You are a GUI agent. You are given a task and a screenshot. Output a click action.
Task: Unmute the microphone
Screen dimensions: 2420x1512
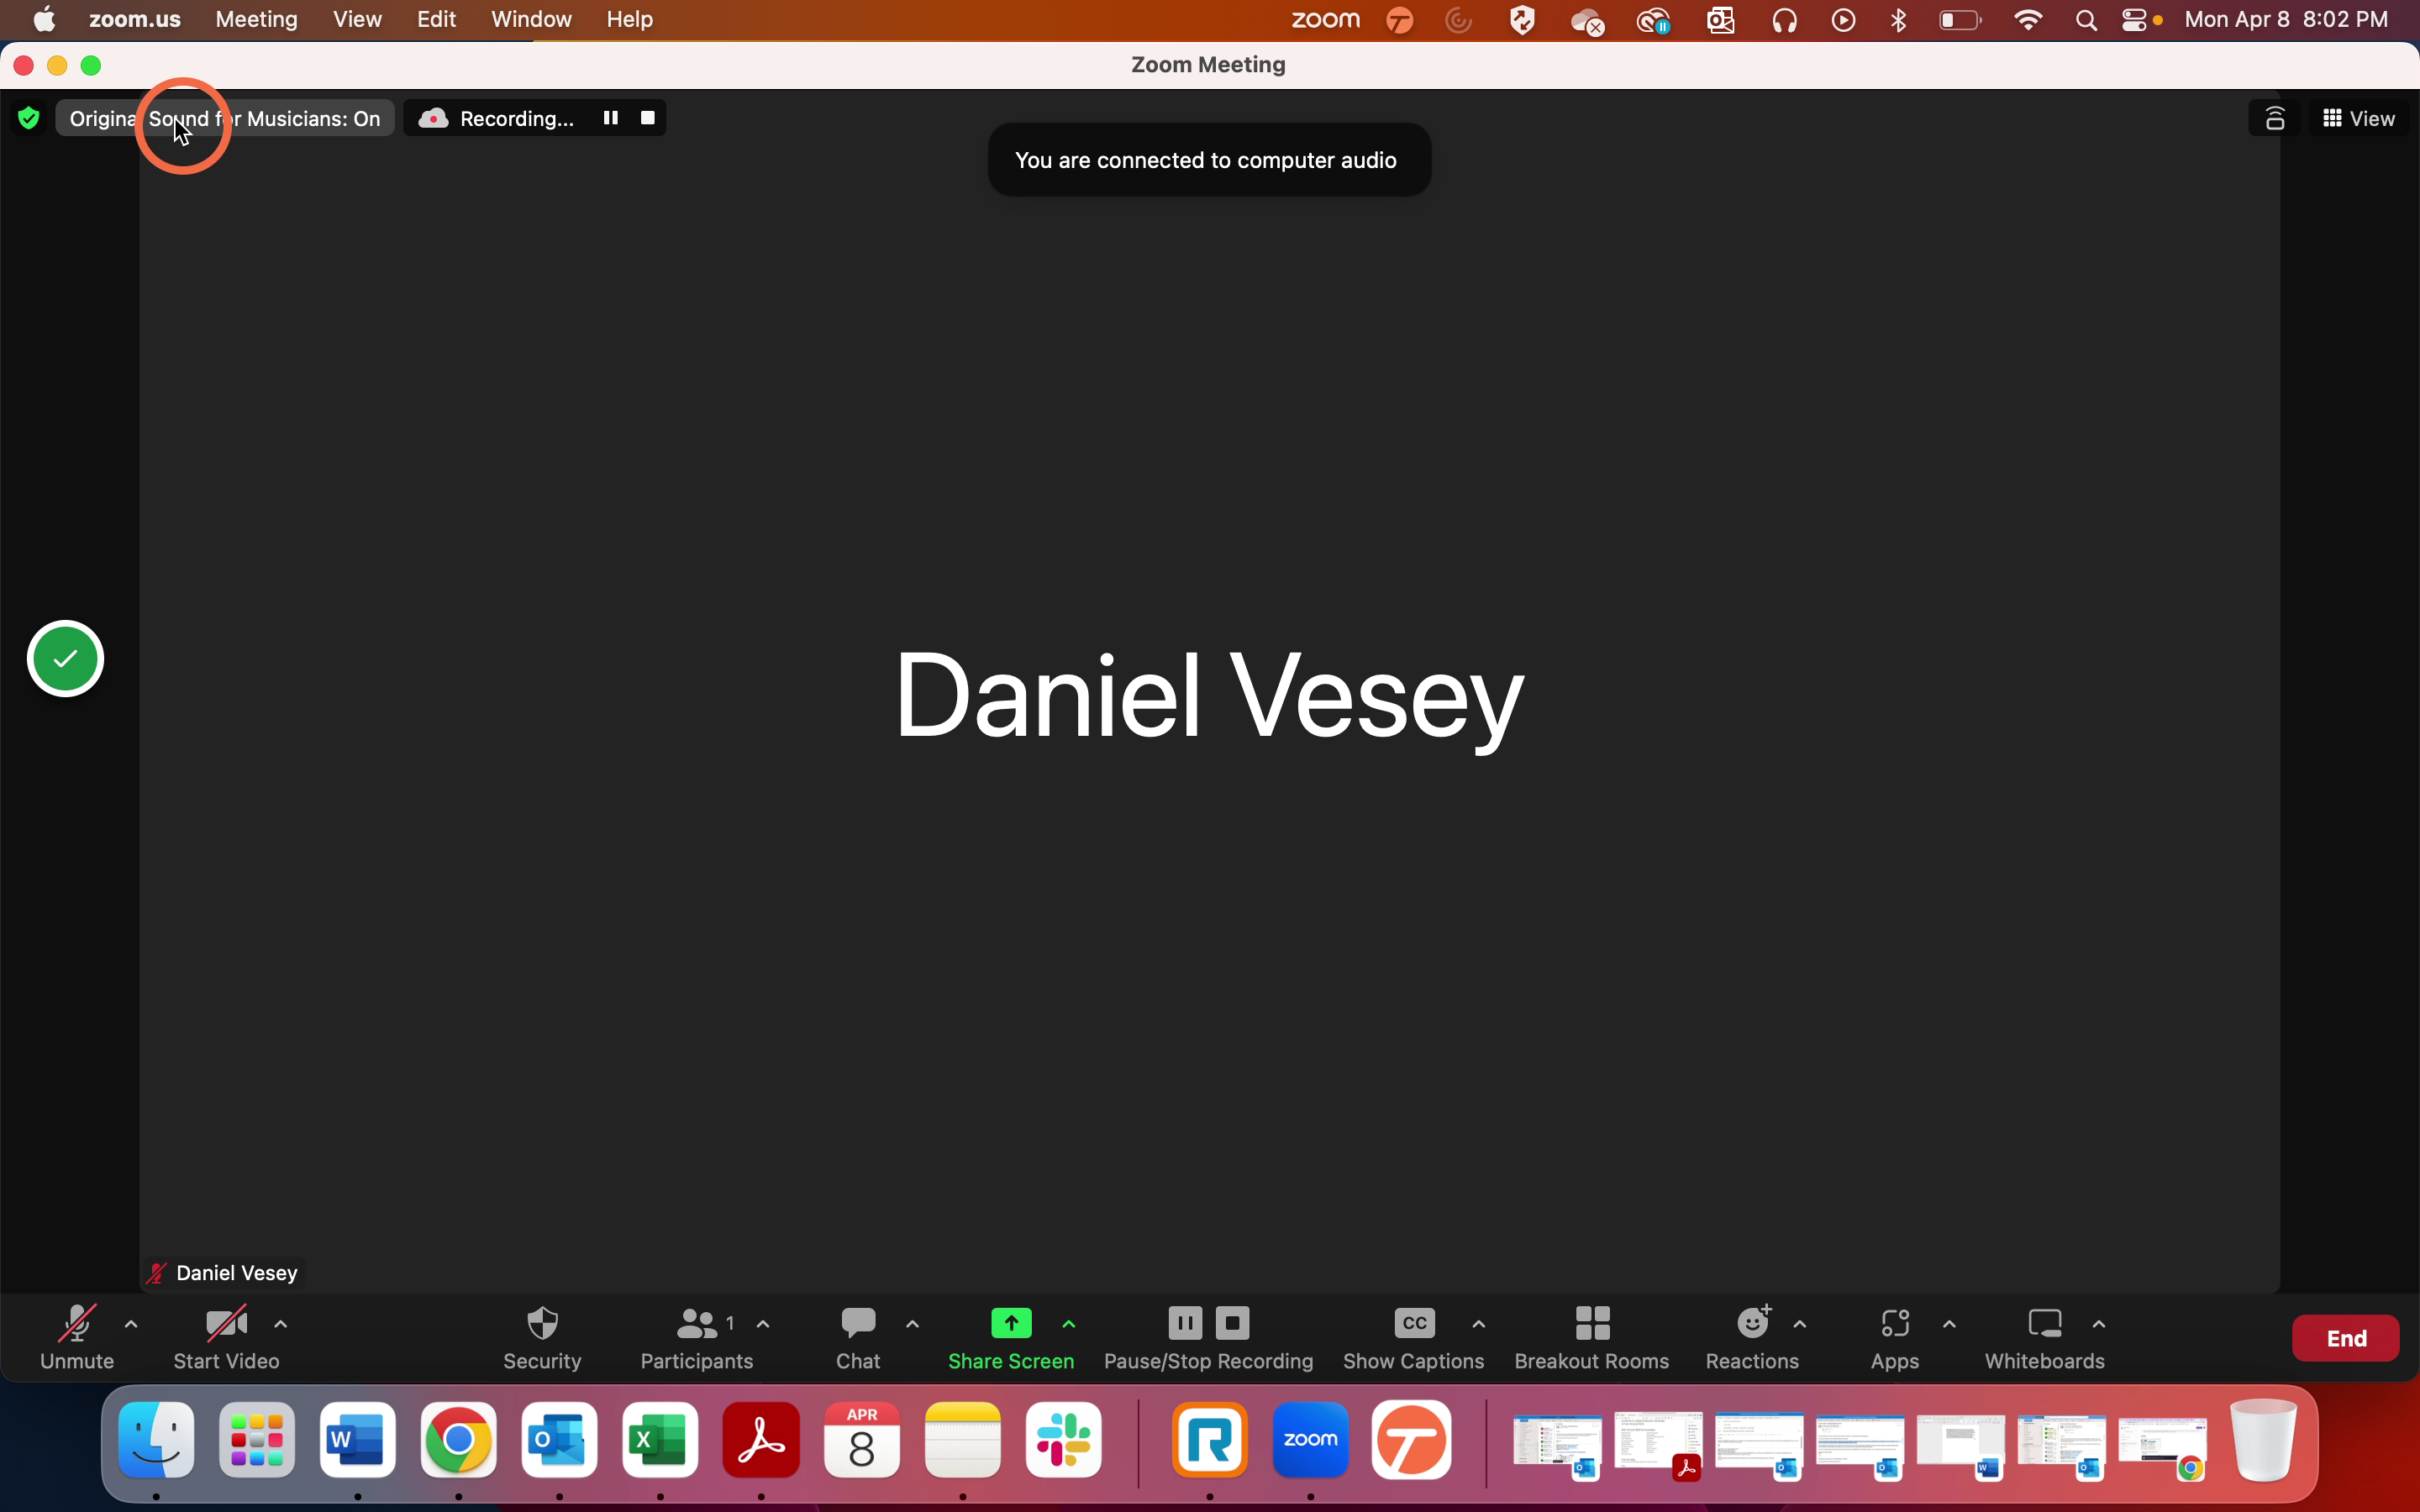[x=77, y=1337]
